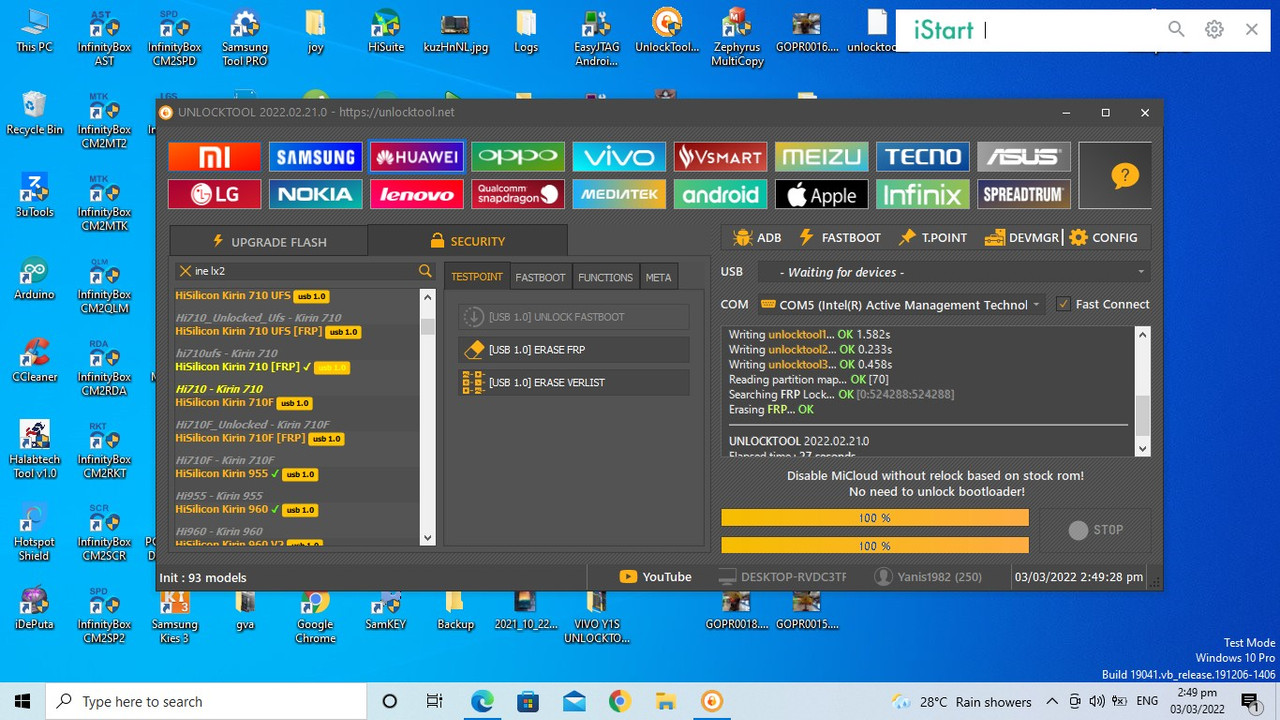Viewport: 1280px width, 720px height.
Task: Open the FASTBOOT tool
Action: tap(840, 238)
